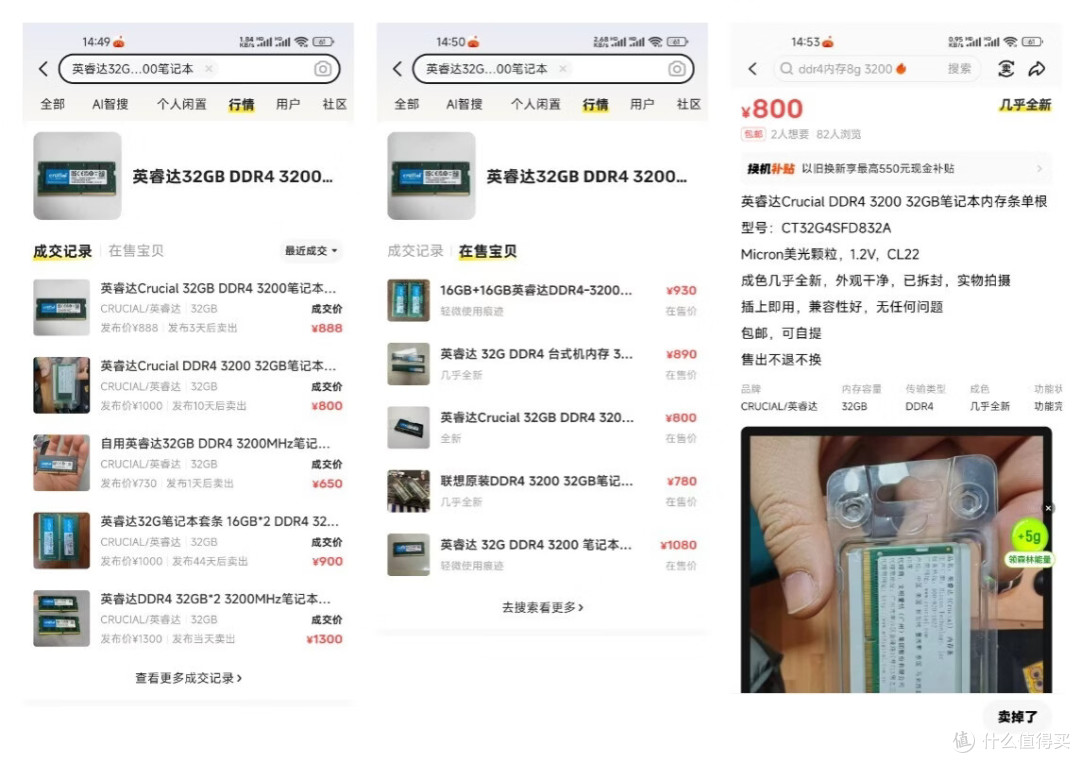Open listing thumbnail priced ¥930
The width and height of the screenshot is (1080, 763).
click(408, 300)
